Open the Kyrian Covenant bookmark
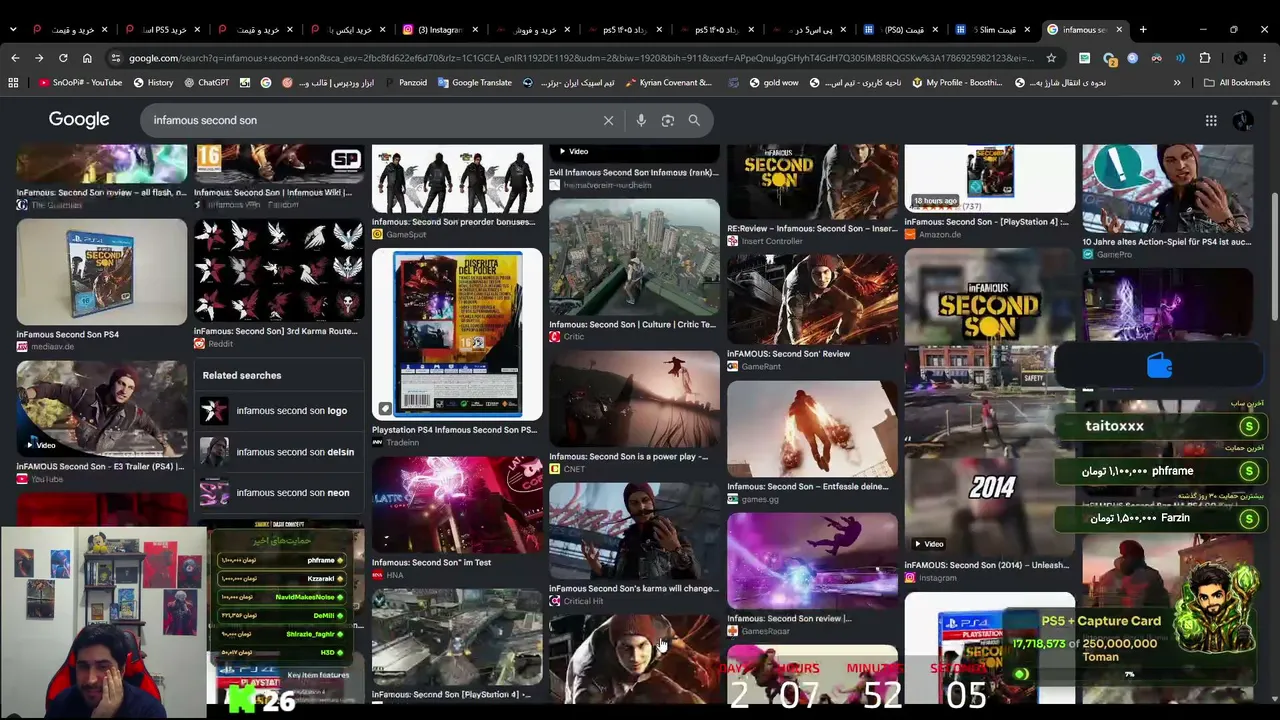1280x720 pixels. click(669, 83)
